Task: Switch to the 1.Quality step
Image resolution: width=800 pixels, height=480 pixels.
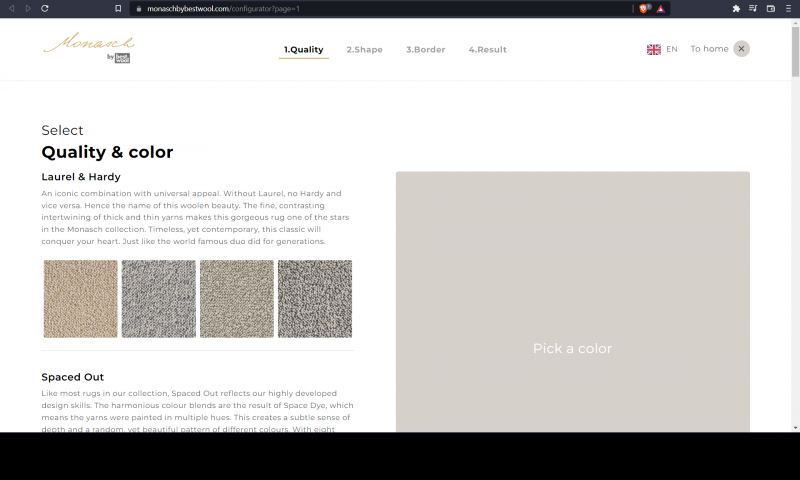Action: pyautogui.click(x=303, y=49)
